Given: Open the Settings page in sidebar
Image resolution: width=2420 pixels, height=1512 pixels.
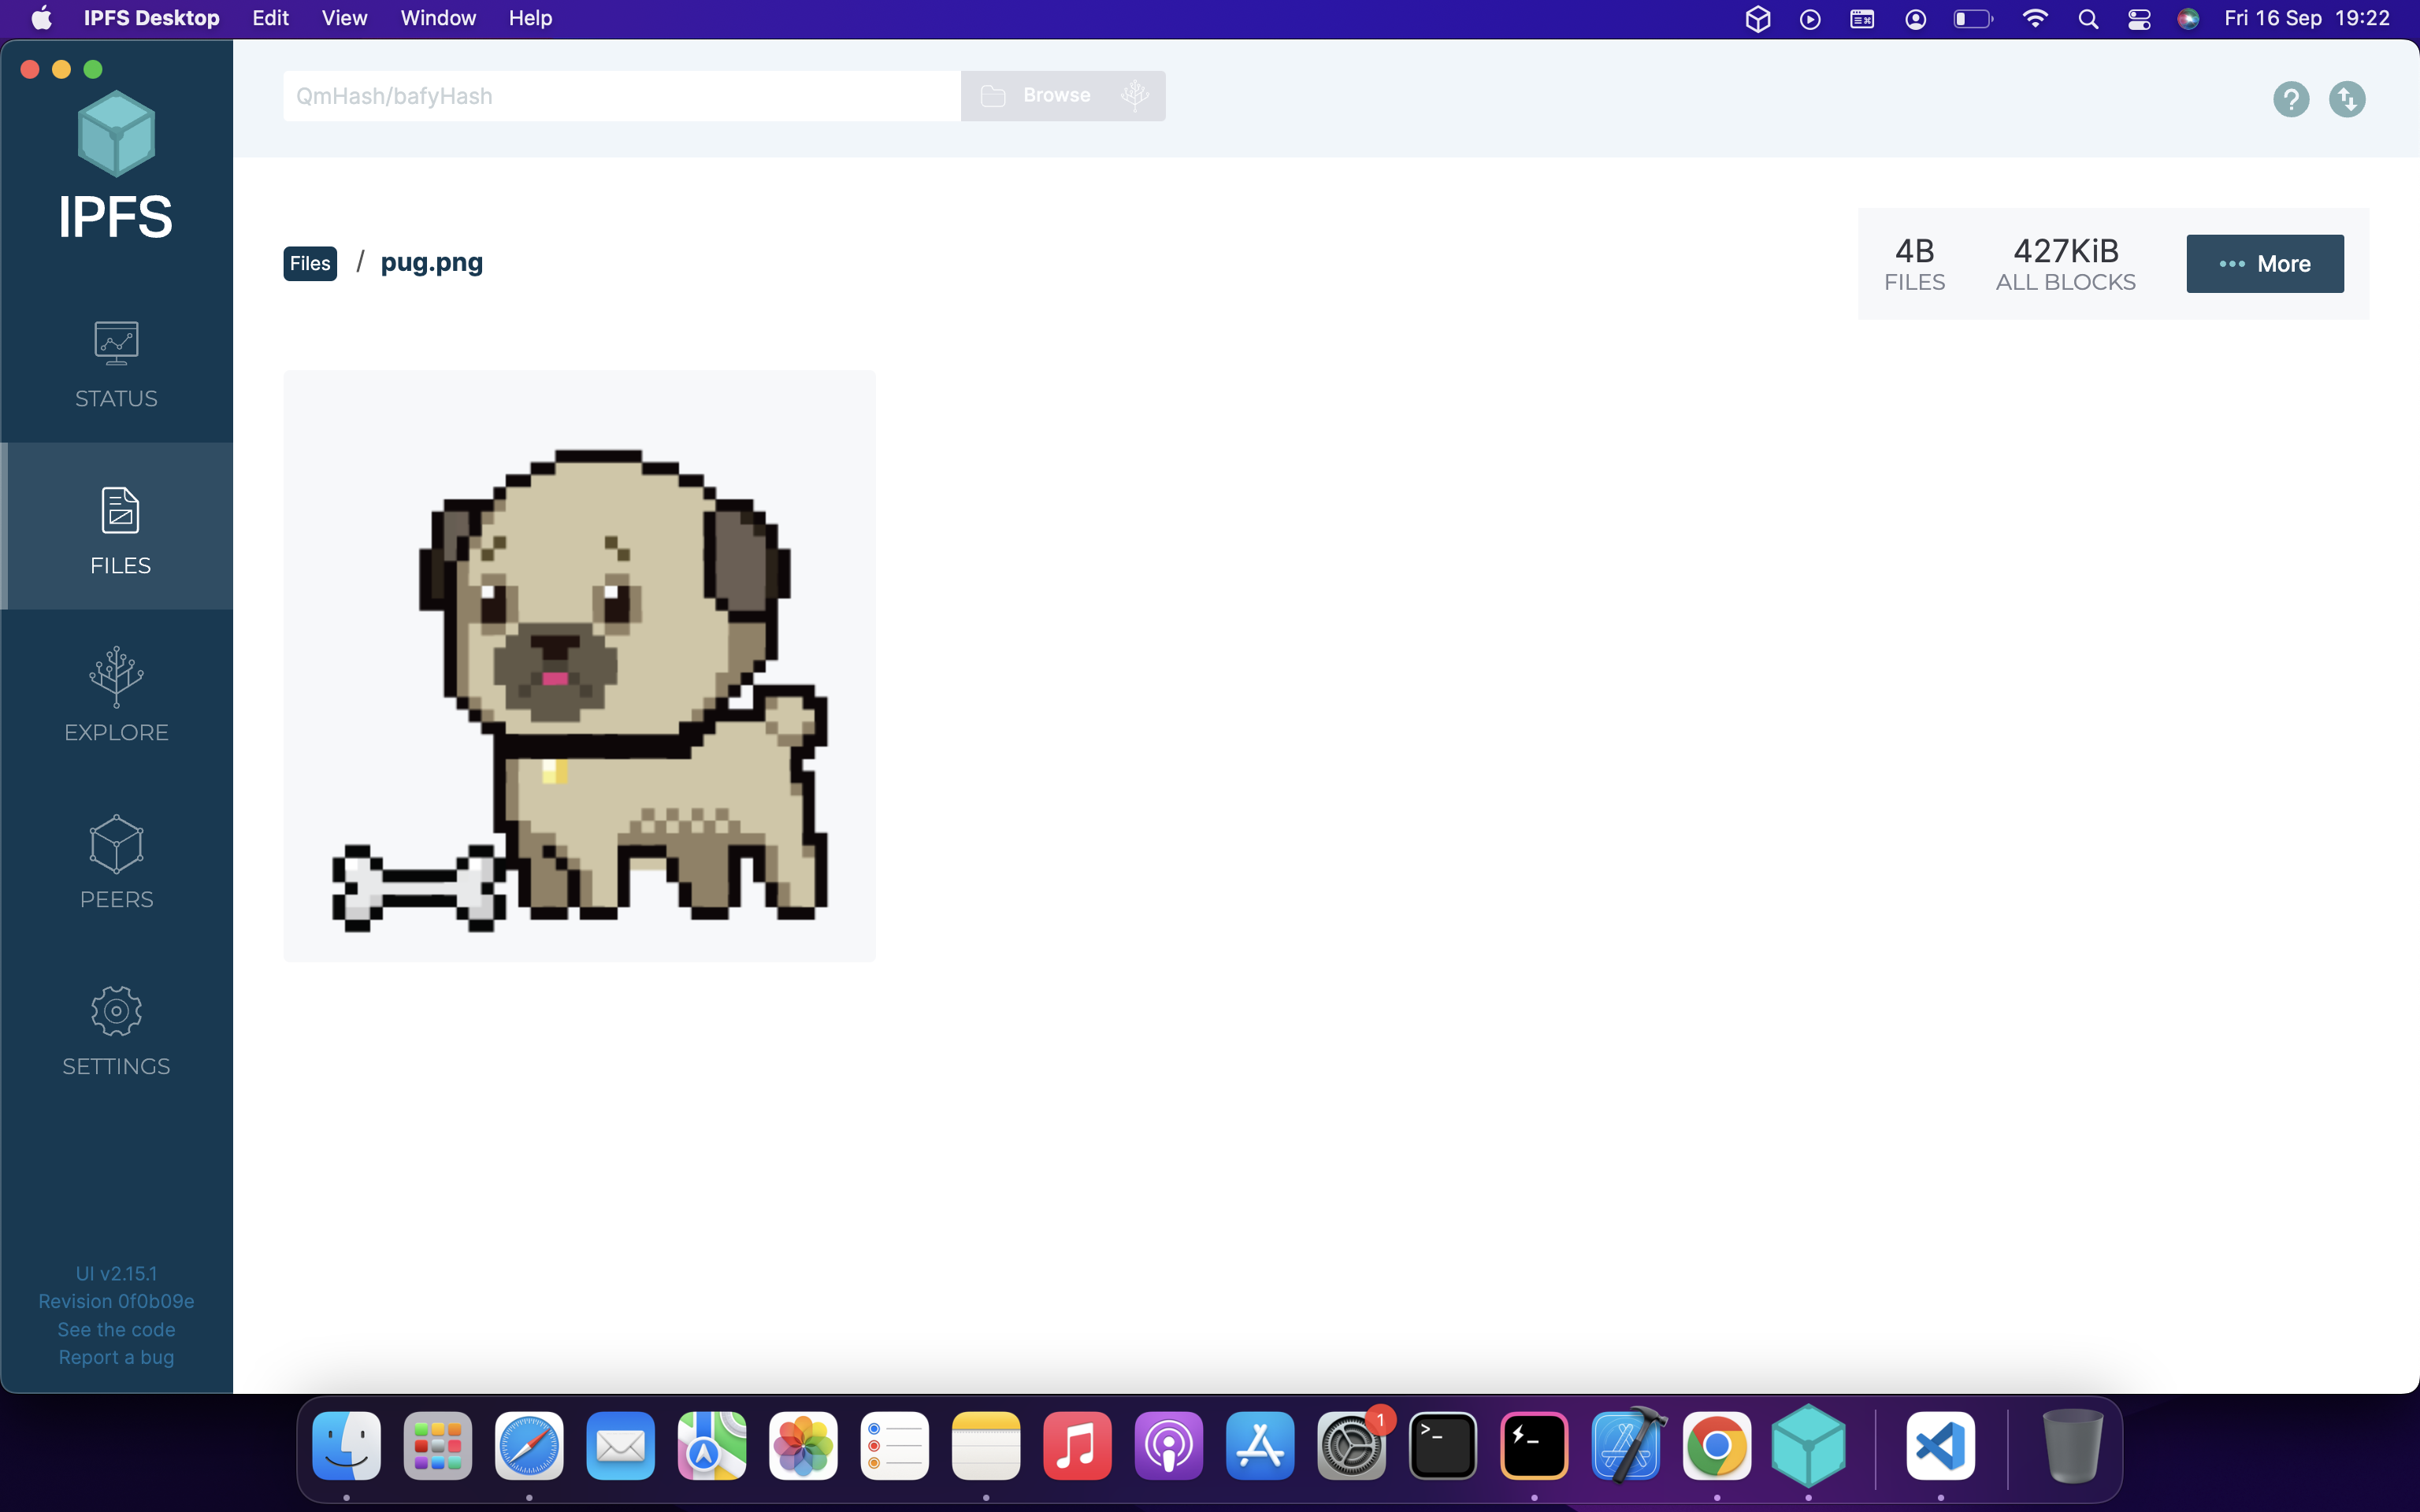Looking at the screenshot, I should [116, 1030].
